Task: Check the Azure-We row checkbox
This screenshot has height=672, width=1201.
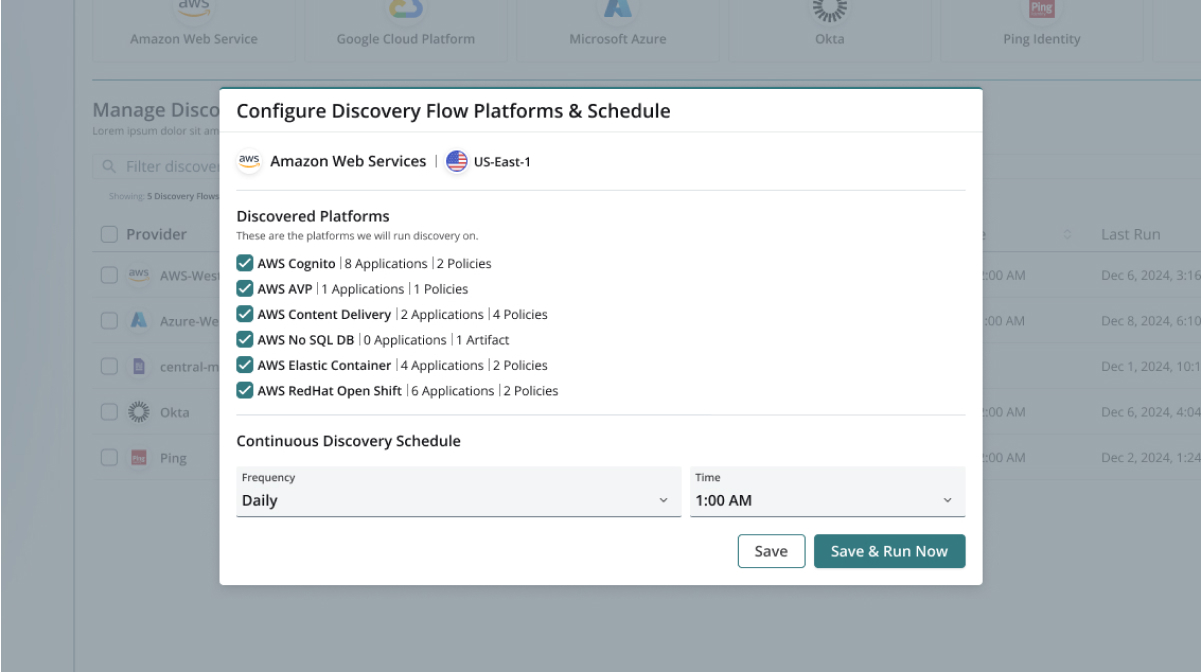Action: (x=110, y=321)
